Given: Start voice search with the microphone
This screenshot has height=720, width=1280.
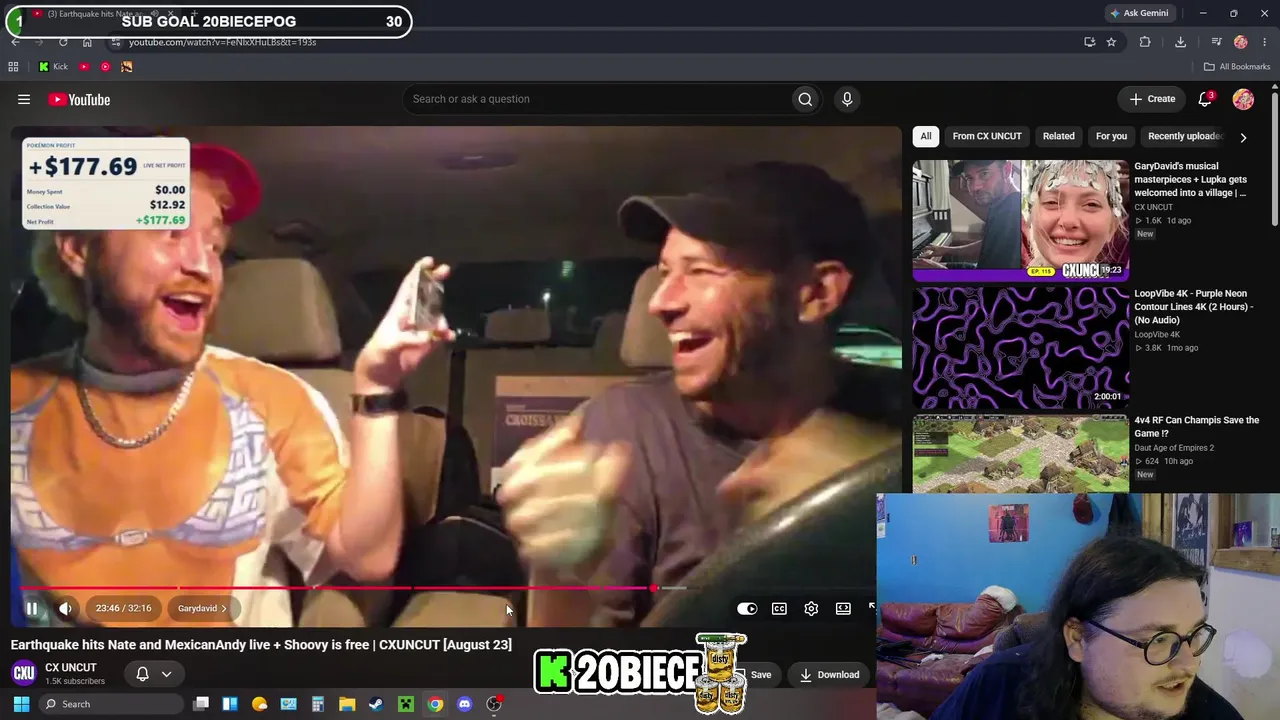Looking at the screenshot, I should coord(847,99).
